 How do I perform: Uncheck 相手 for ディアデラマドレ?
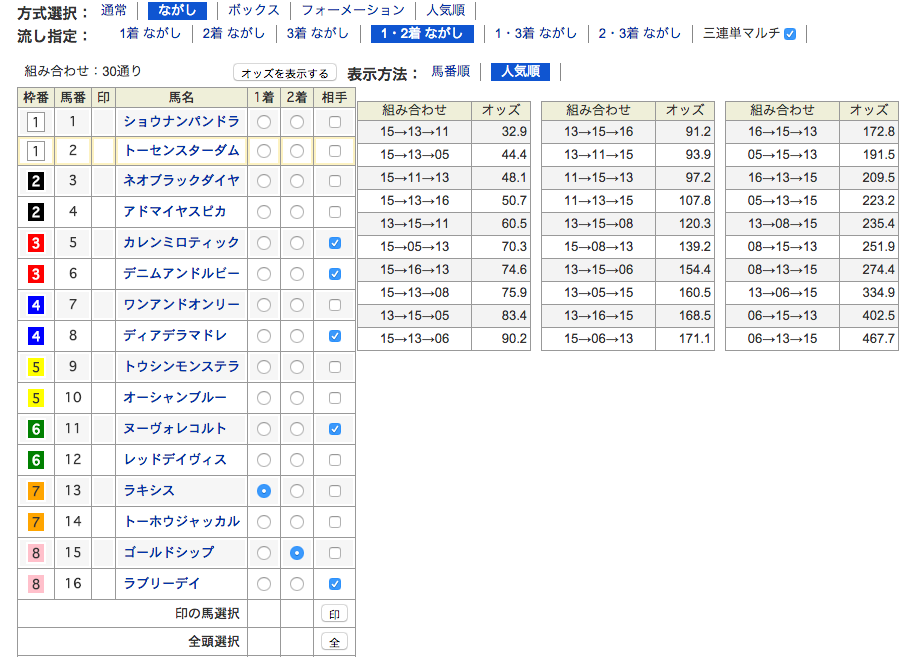(335, 336)
